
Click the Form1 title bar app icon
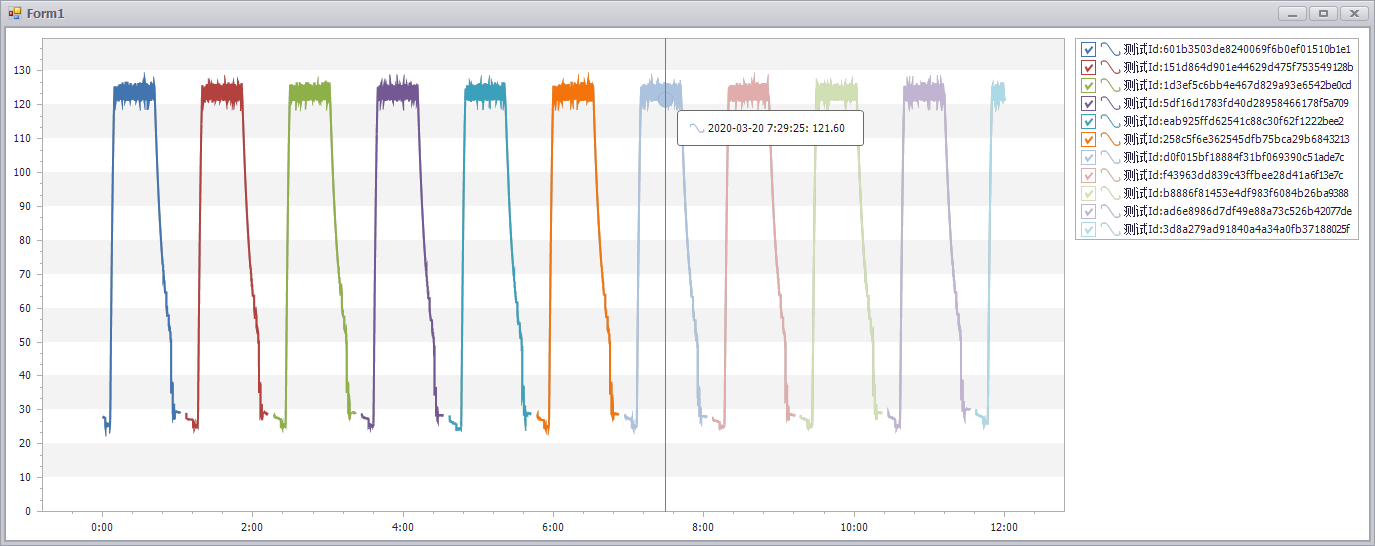click(x=15, y=13)
